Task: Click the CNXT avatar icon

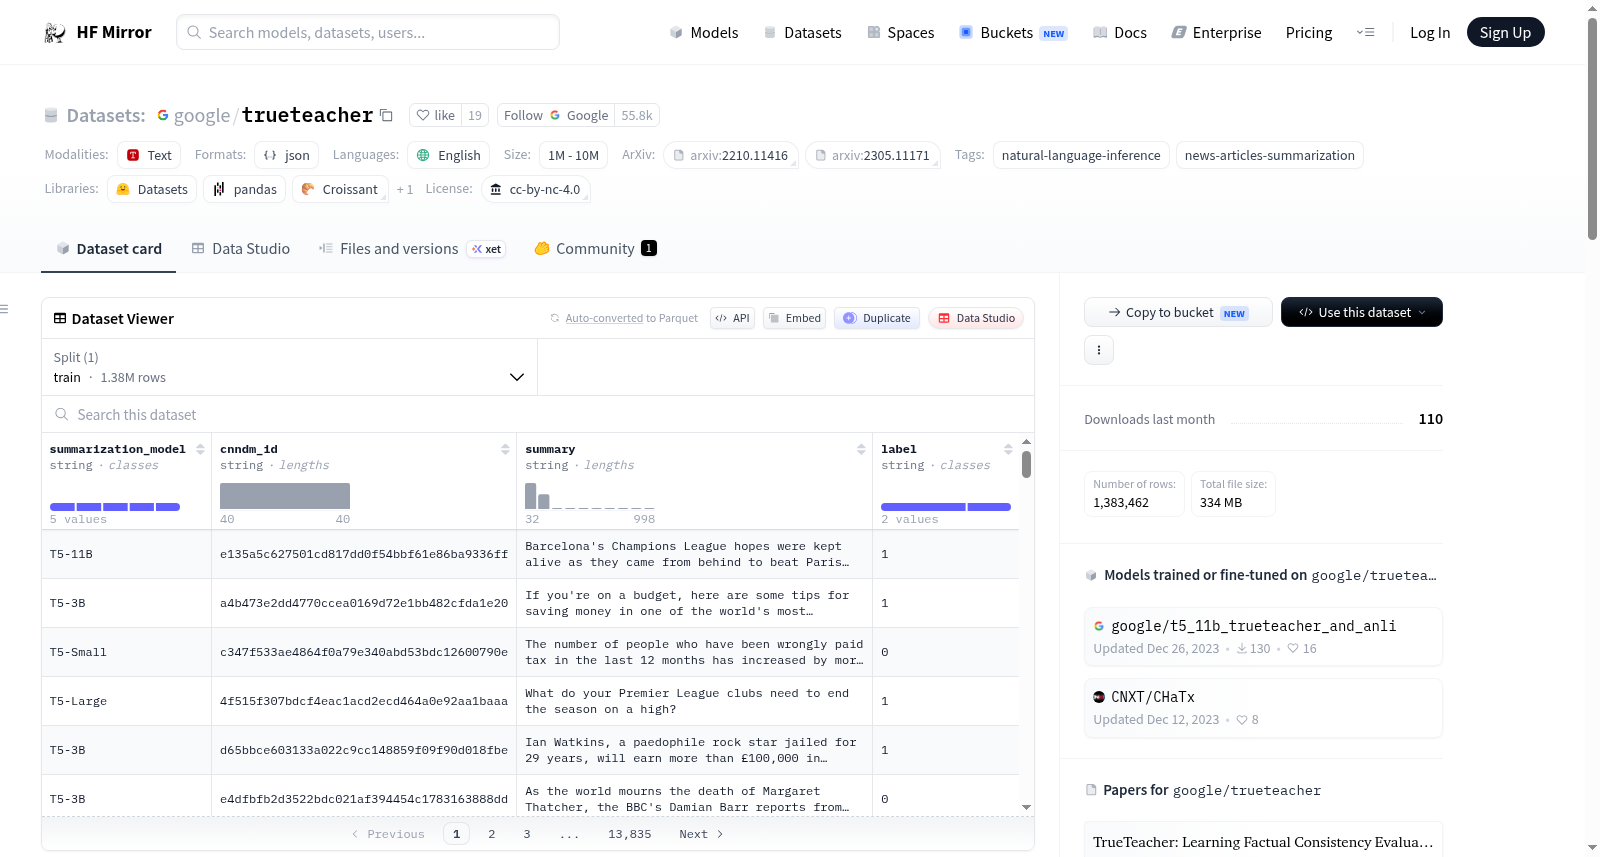Action: point(1099,697)
